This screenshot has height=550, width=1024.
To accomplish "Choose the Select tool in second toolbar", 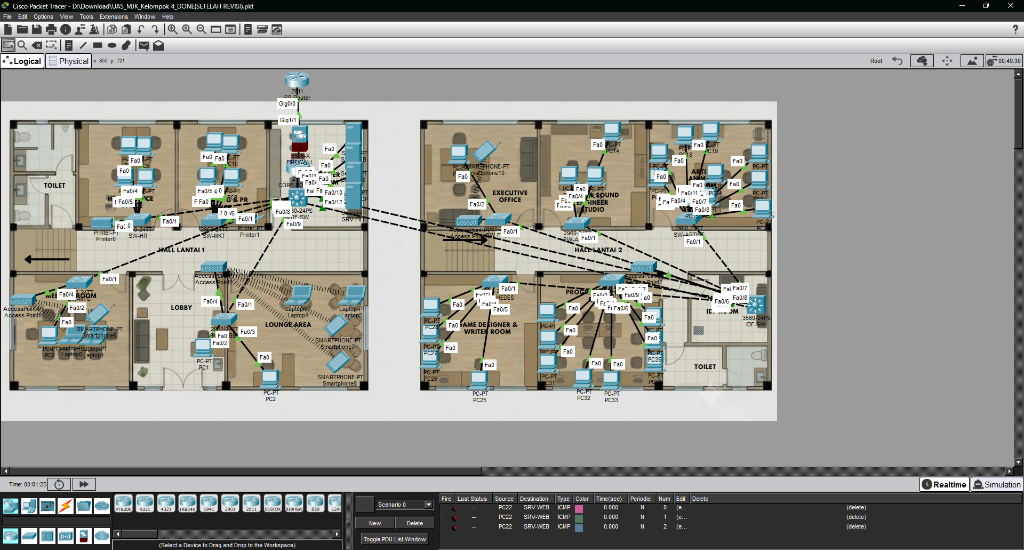I will coord(8,45).
